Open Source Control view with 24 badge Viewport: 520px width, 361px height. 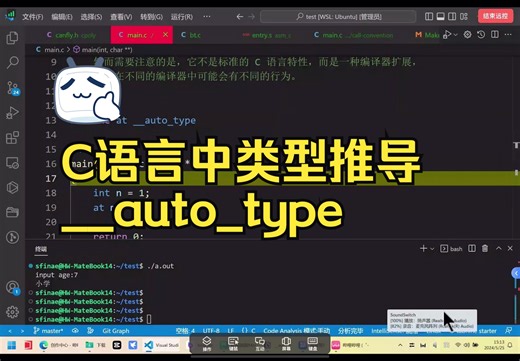(13, 88)
